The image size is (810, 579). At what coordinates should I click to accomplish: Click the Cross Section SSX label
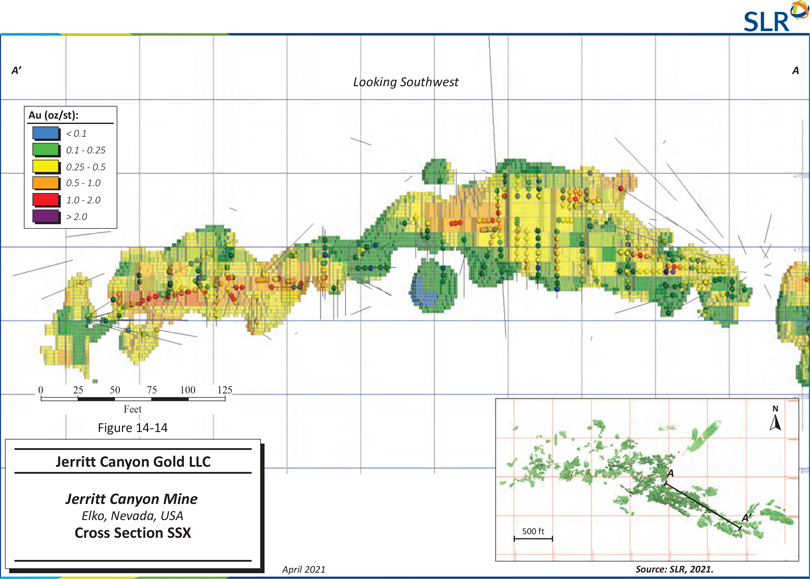tap(132, 533)
